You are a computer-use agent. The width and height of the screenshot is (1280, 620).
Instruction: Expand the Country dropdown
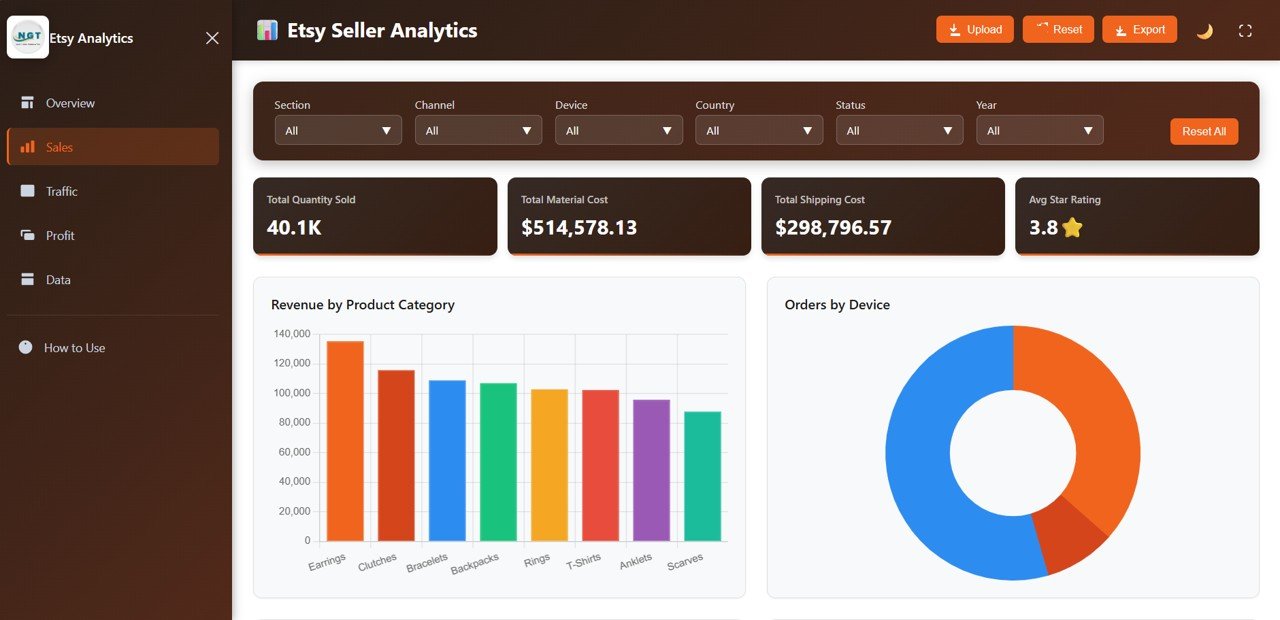pyautogui.click(x=758, y=130)
